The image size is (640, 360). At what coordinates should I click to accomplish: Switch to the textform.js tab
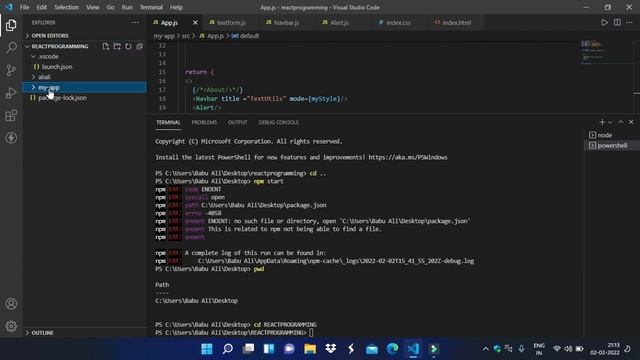pyautogui.click(x=231, y=22)
